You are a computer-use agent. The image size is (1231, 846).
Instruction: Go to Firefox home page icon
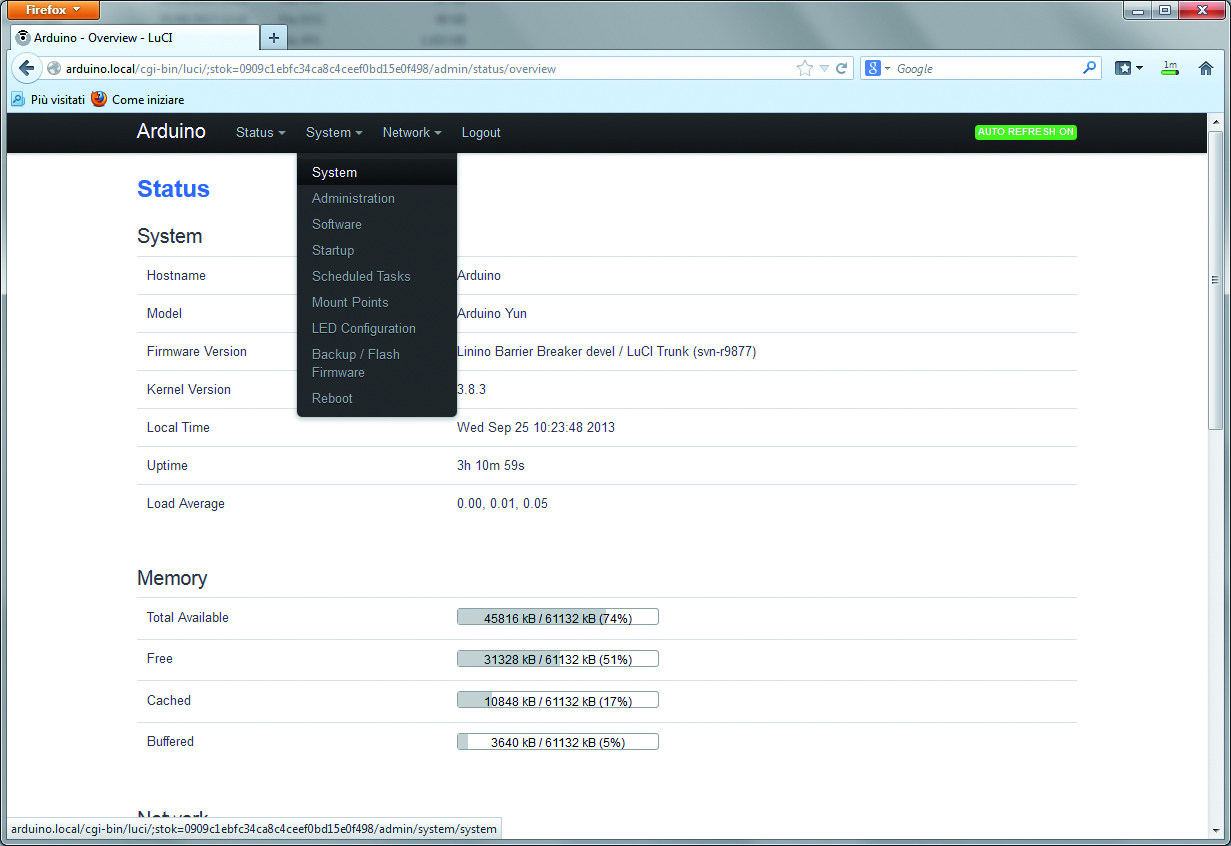[1205, 69]
